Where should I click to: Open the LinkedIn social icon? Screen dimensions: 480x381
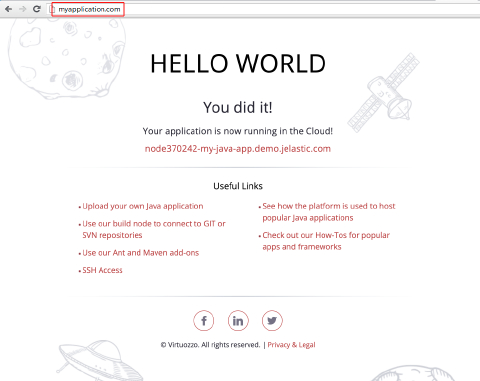238,321
